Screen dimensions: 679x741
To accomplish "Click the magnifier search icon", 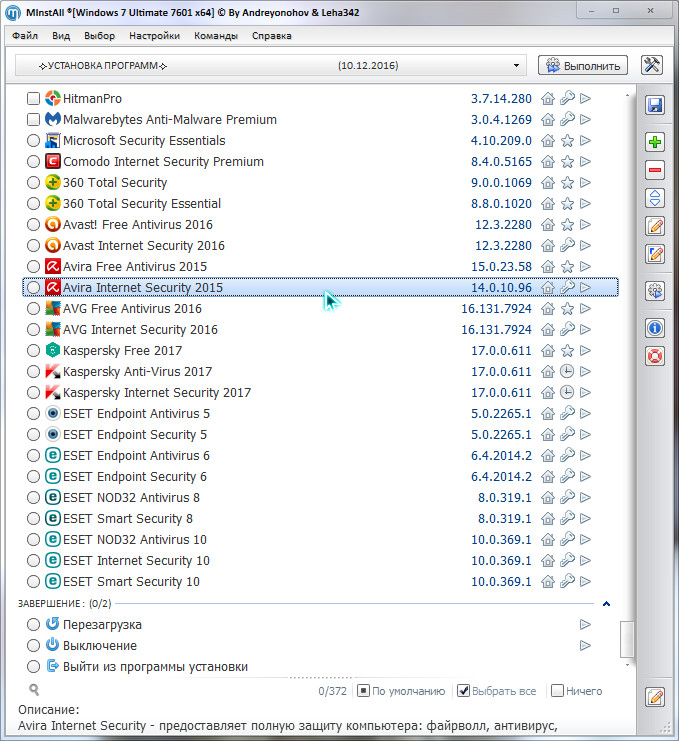I will (x=34, y=690).
